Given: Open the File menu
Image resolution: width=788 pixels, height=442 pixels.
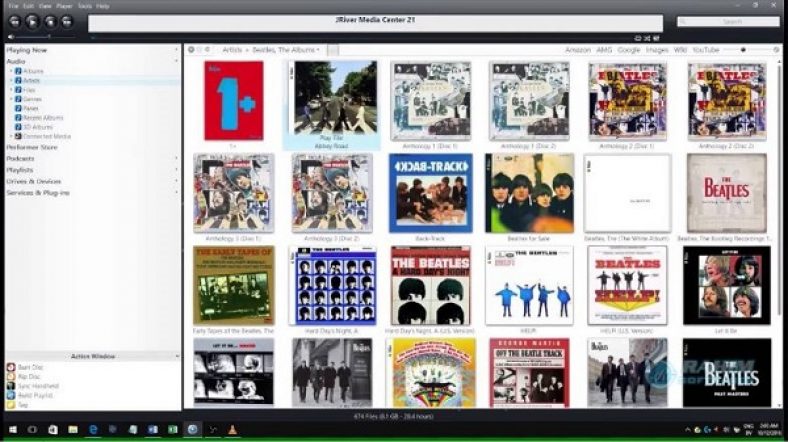Looking at the screenshot, I should pos(14,6).
